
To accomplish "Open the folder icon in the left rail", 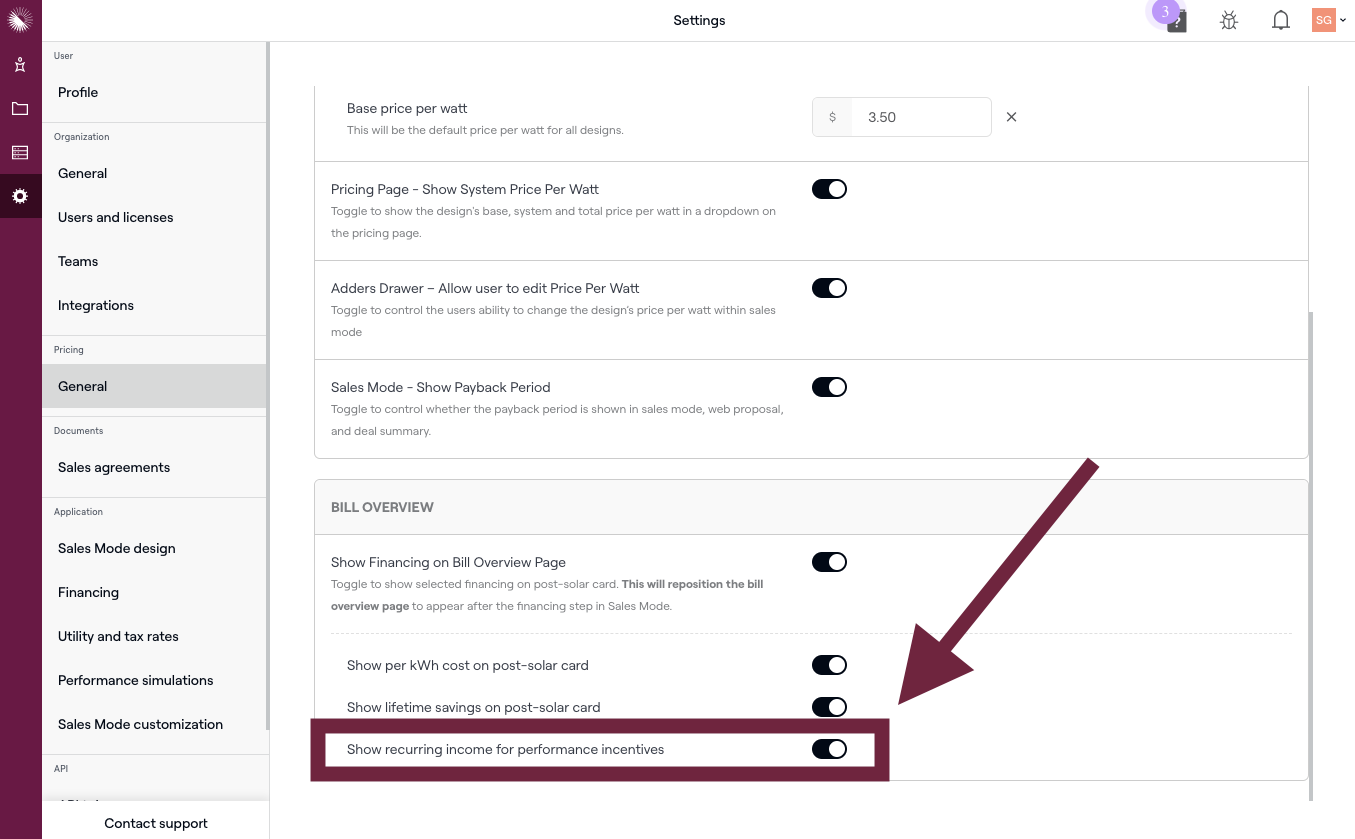I will (x=20, y=109).
